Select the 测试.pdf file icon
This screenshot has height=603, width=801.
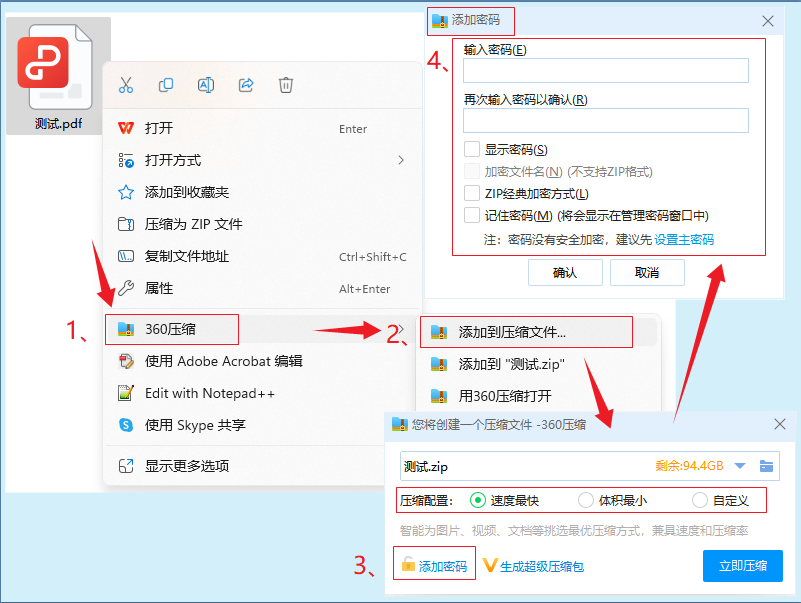coord(58,76)
